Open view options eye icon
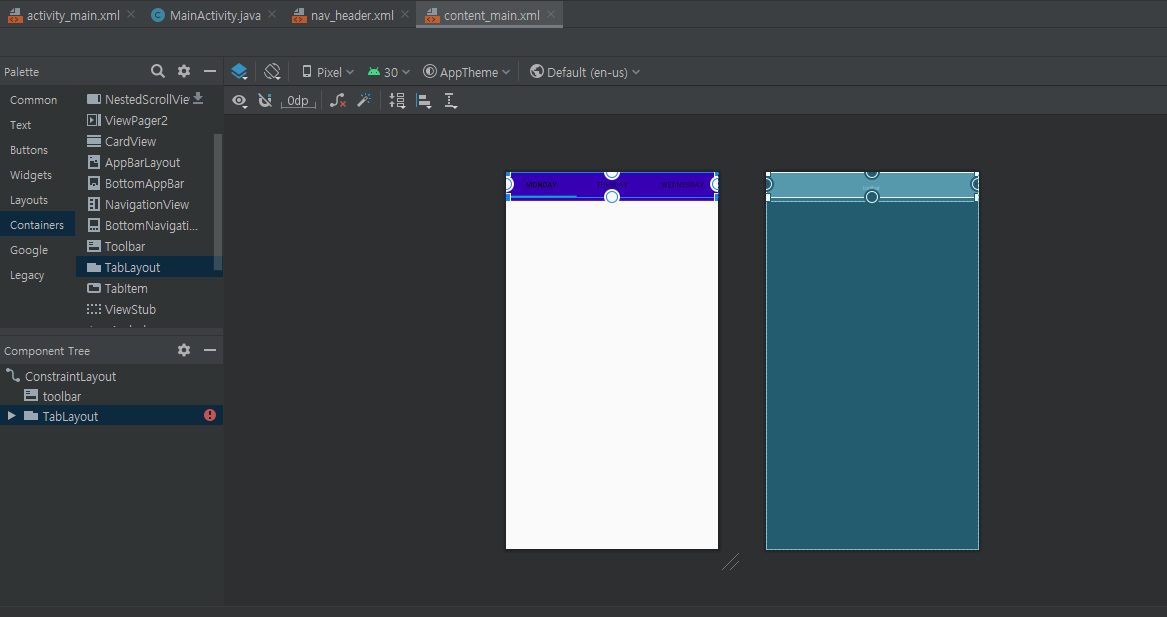Screen dimensions: 1167x617 pos(239,100)
